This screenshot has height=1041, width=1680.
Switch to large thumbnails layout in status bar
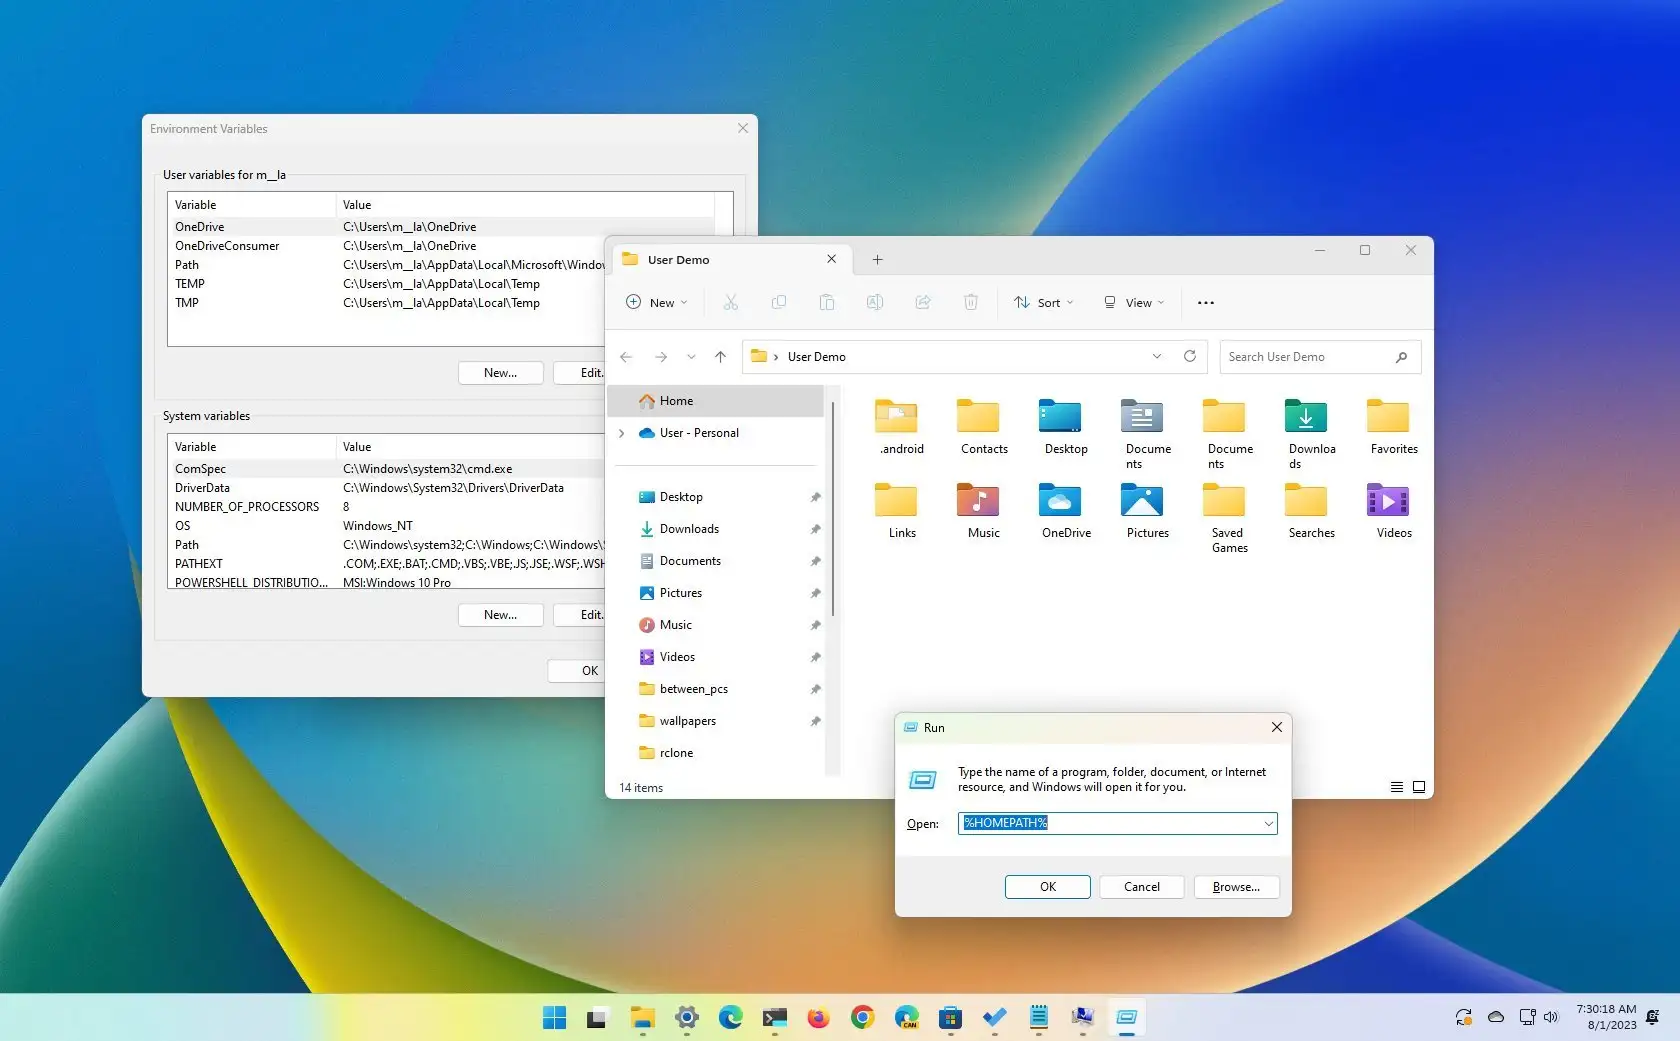tap(1418, 787)
